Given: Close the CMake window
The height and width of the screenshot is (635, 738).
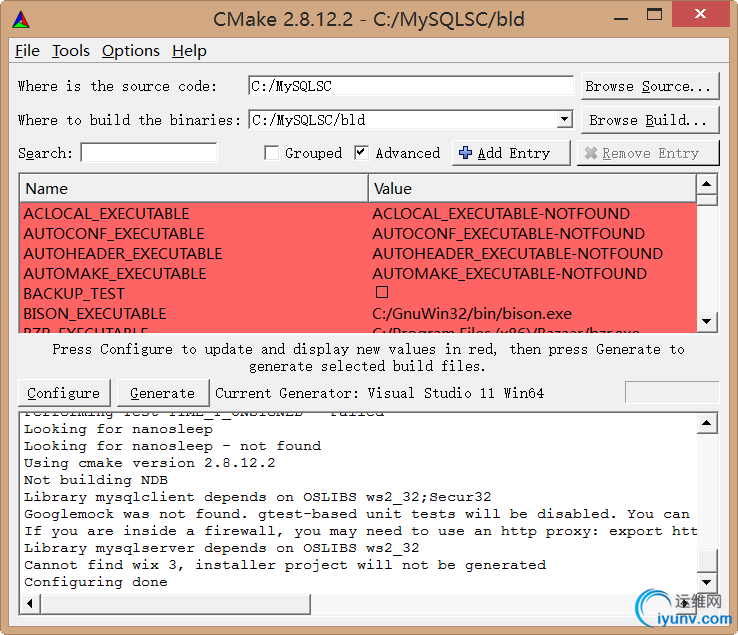Looking at the screenshot, I should tap(700, 14).
